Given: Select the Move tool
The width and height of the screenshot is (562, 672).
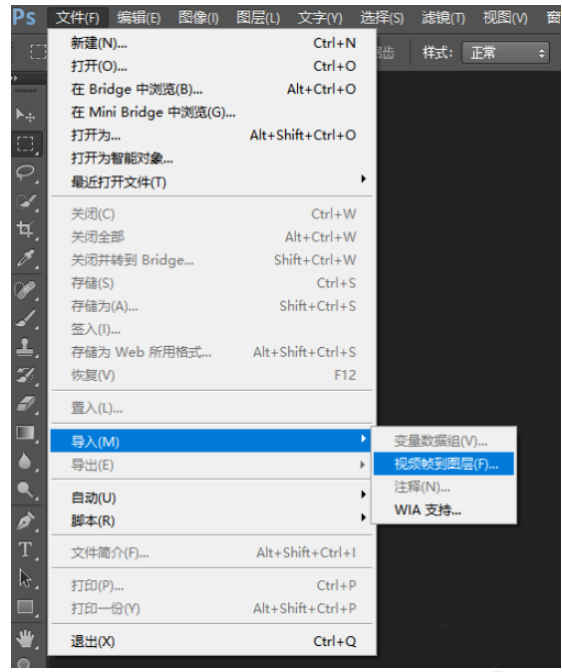Looking at the screenshot, I should tap(25, 115).
